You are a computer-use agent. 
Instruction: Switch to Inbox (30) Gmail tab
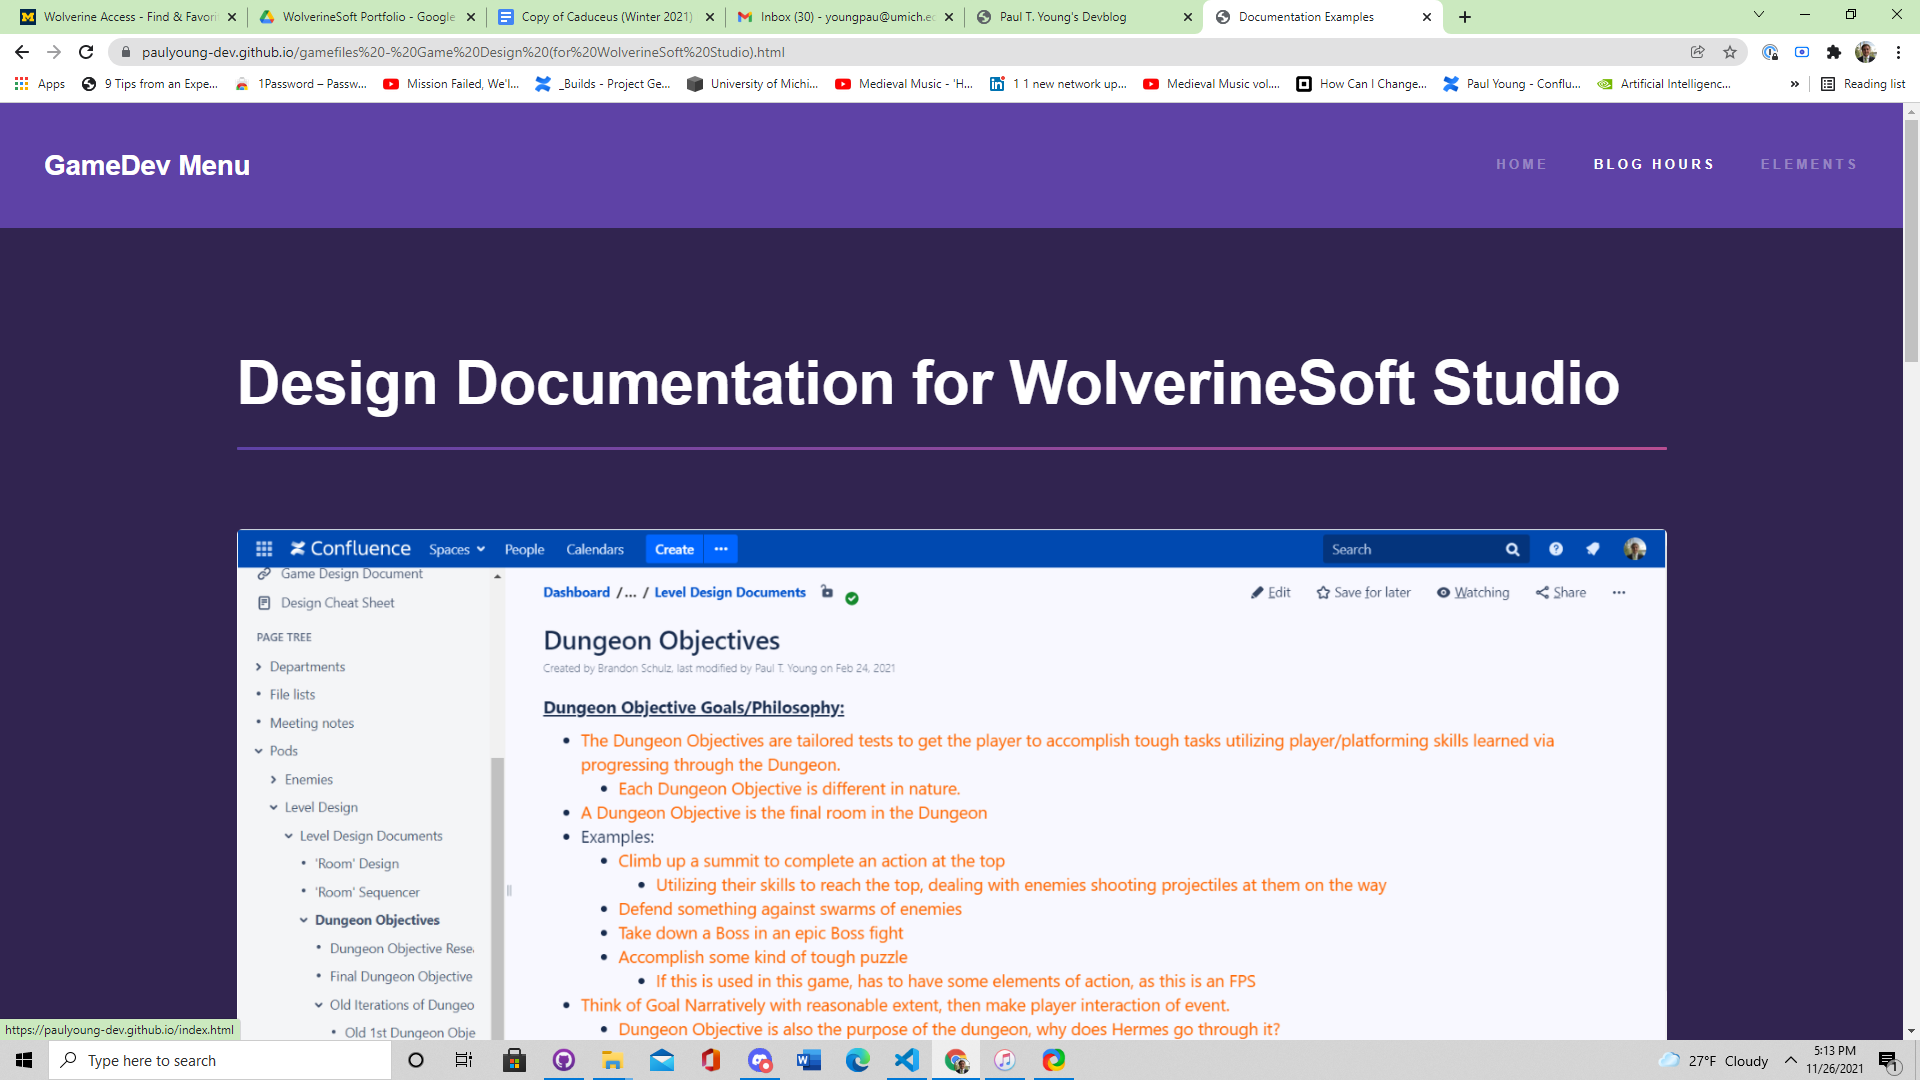[x=845, y=17]
